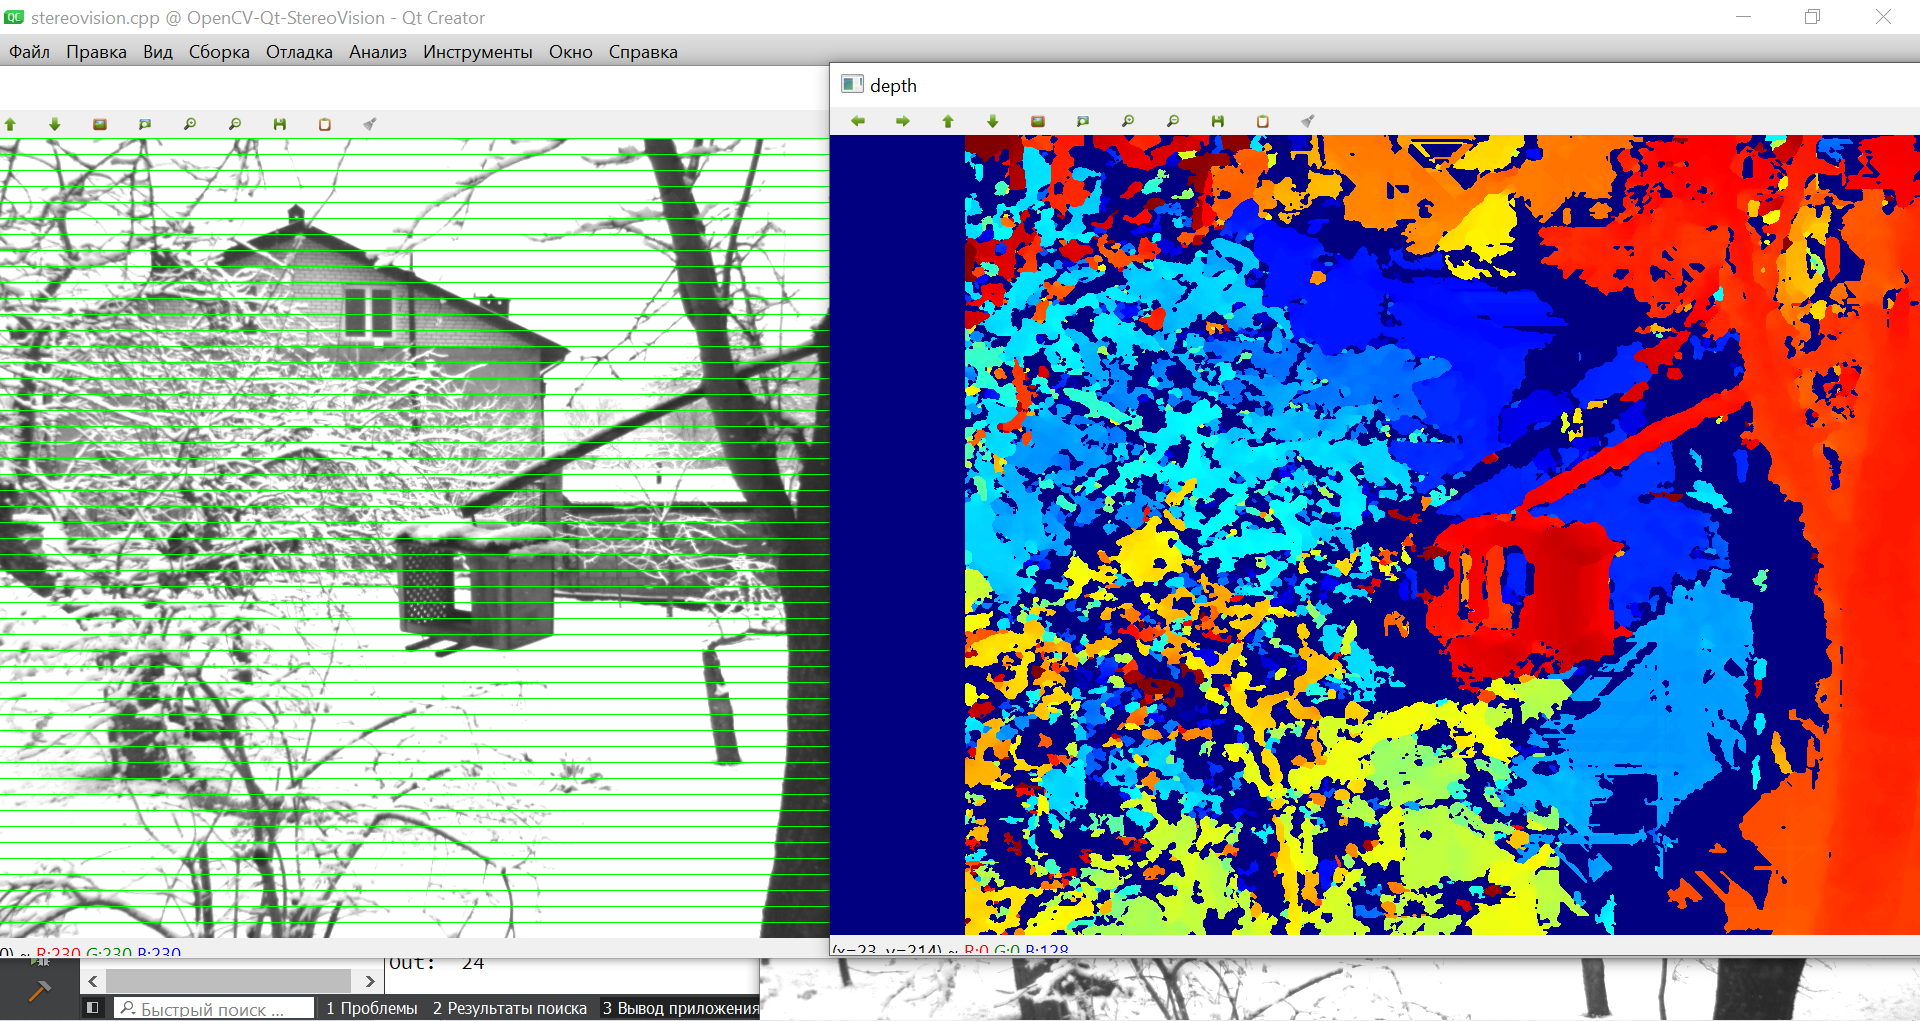Open the Инструменты menu
This screenshot has height=1021, width=1920.
pyautogui.click(x=477, y=52)
